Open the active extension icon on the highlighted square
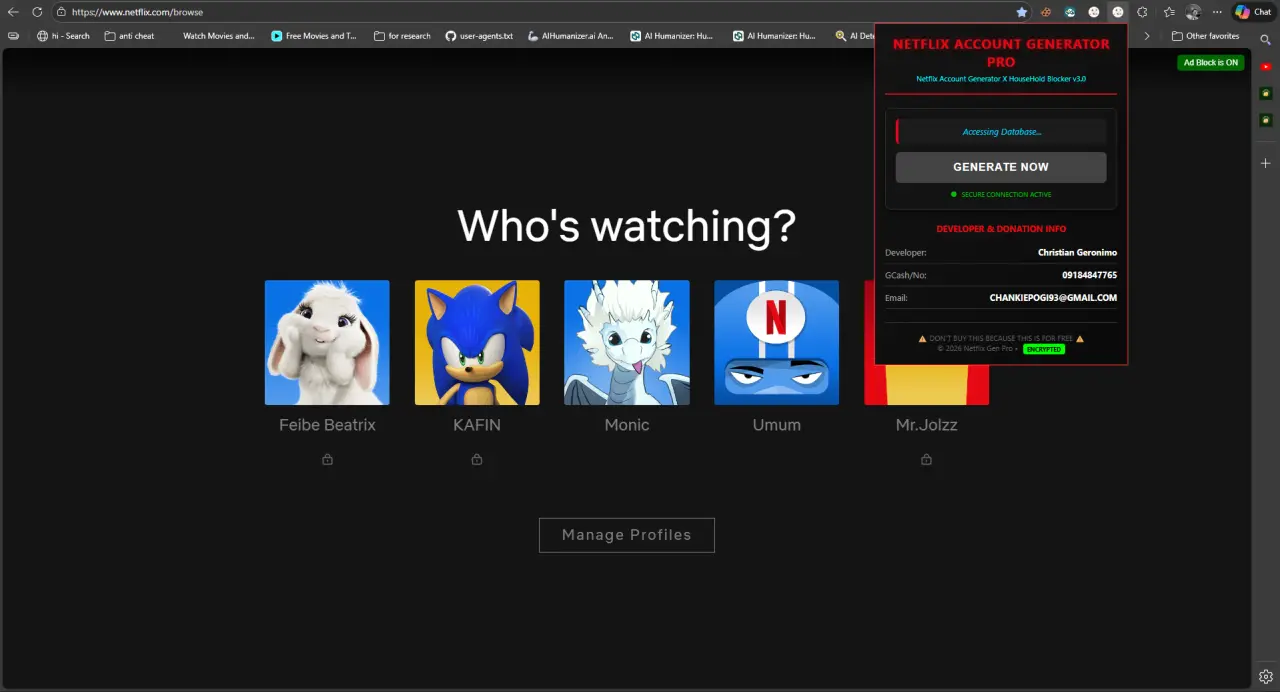The image size is (1280, 692). 1118,12
